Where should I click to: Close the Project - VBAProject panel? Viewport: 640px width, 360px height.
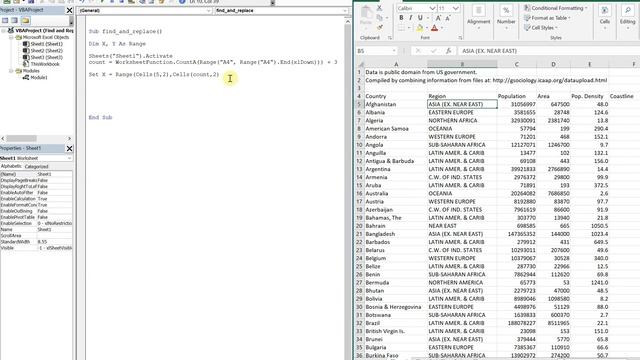(x=69, y=10)
